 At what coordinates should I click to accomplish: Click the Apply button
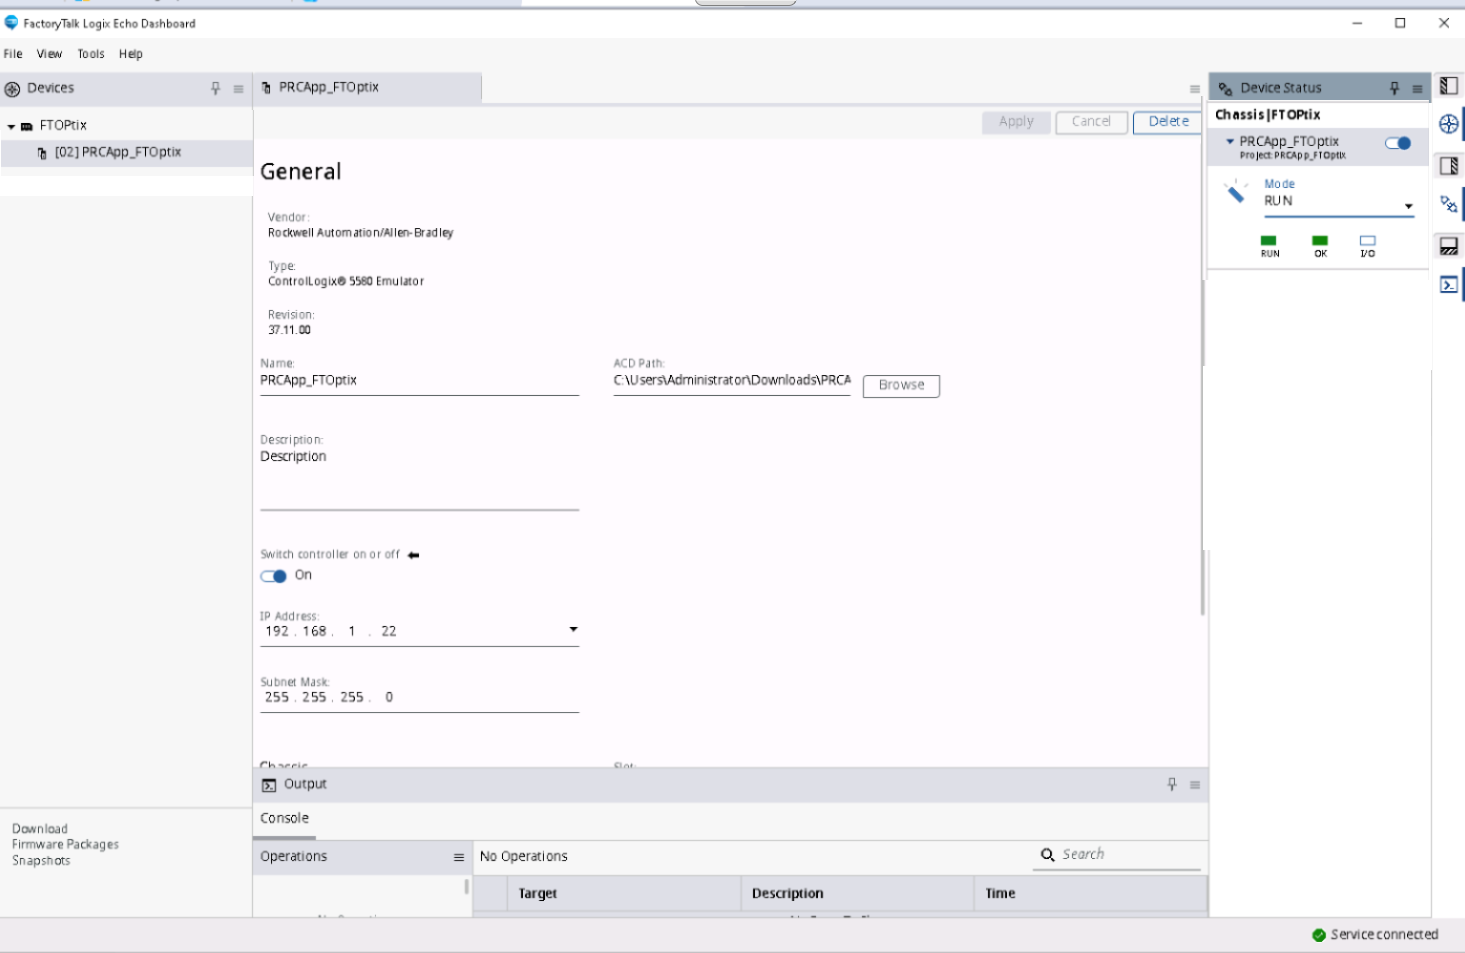click(x=1016, y=122)
